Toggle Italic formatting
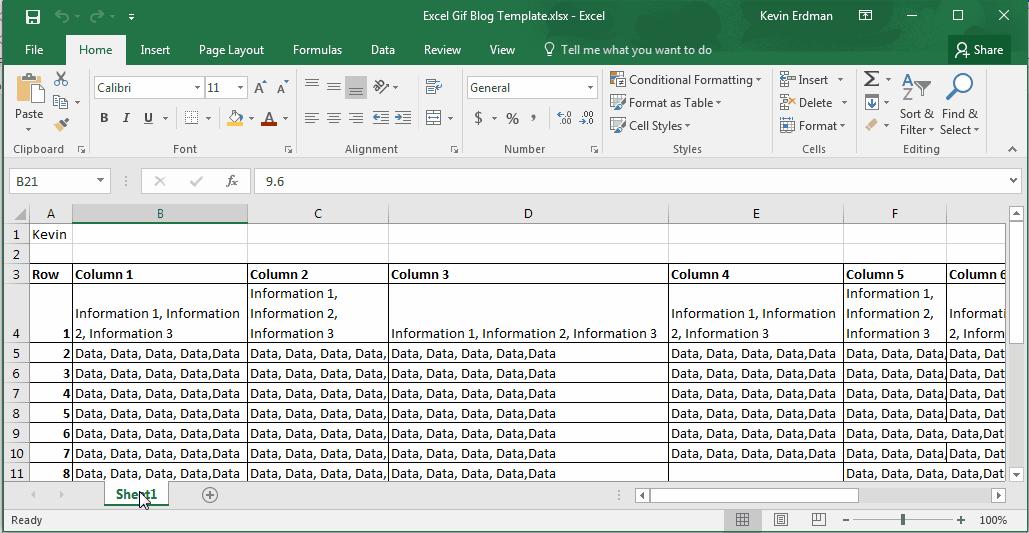The image size is (1029, 533). point(126,118)
